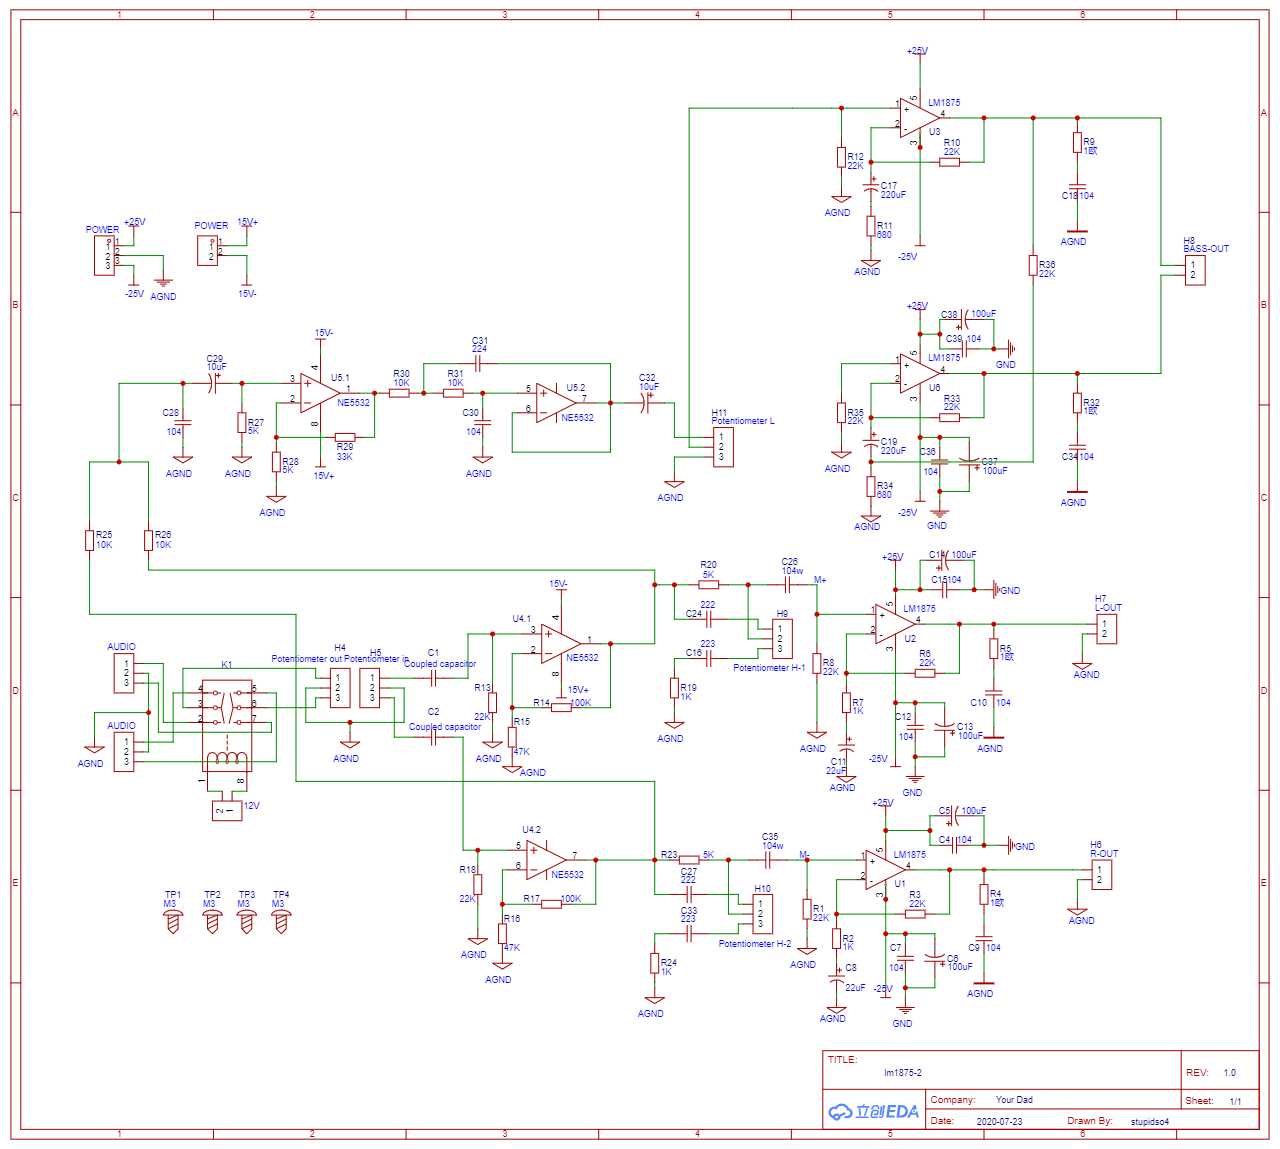Screen dimensions: 1280x1149
Task: Click the 'M+' net label
Action: 820,580
